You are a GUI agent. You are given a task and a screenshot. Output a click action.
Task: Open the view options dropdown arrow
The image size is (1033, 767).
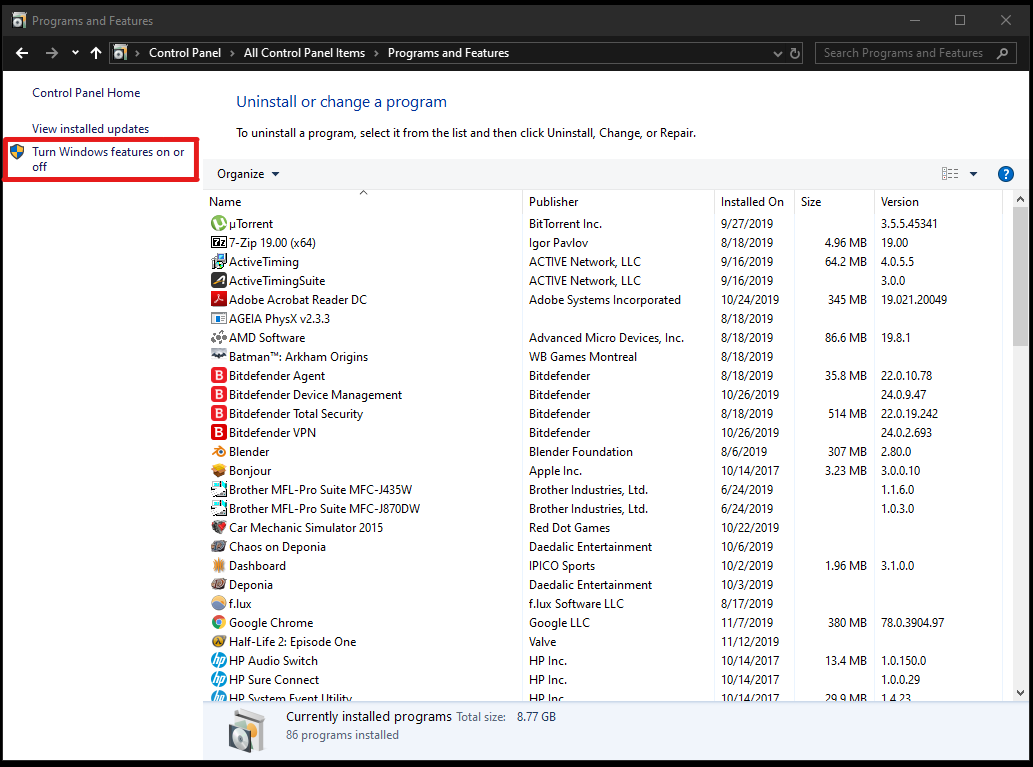973,174
